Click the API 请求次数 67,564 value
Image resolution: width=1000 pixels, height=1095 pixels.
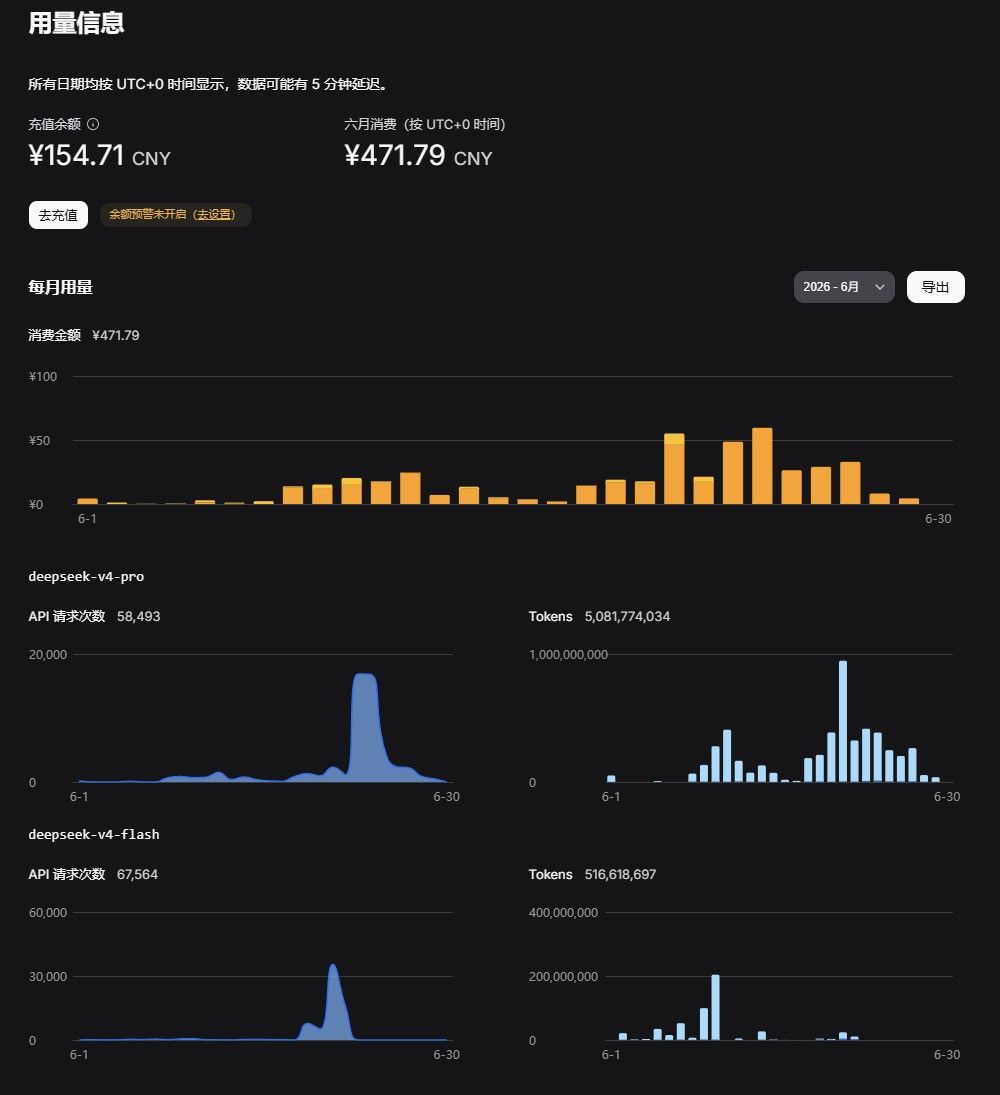tap(137, 874)
